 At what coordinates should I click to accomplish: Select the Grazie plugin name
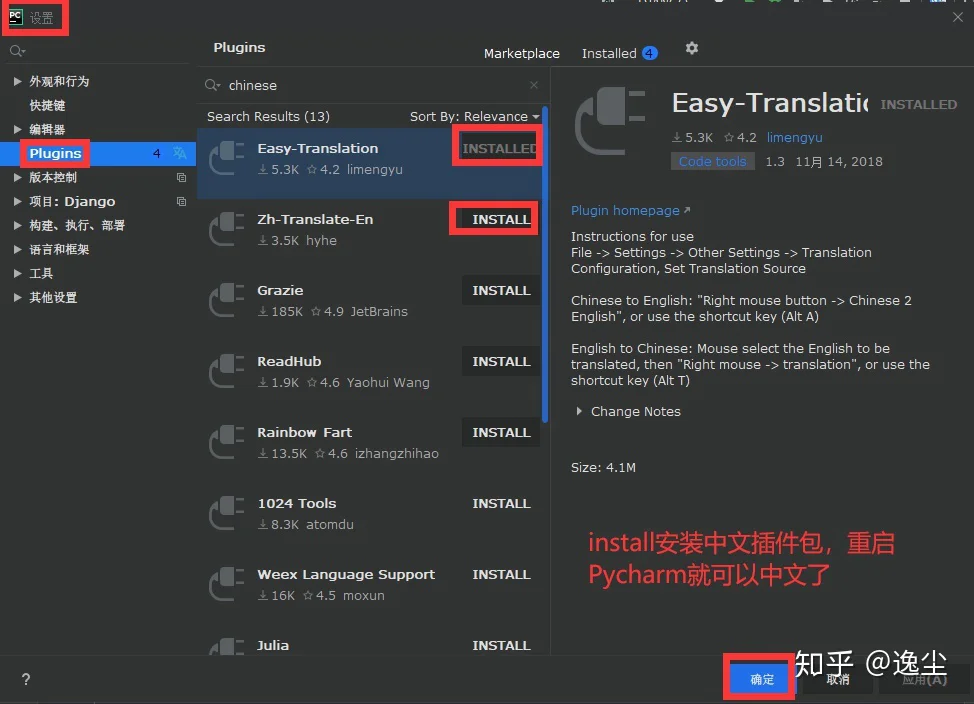pos(280,290)
